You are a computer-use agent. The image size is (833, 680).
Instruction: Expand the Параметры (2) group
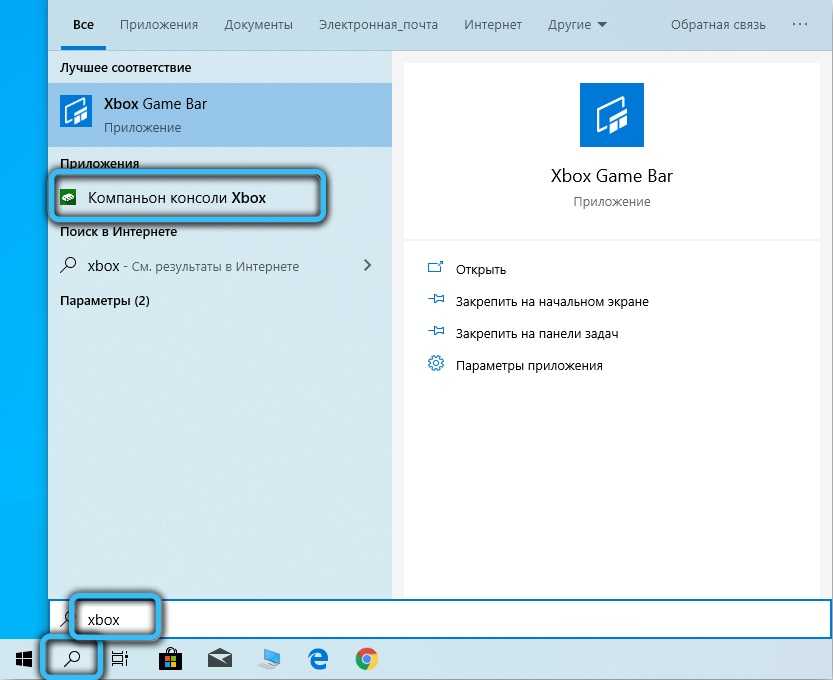105,301
